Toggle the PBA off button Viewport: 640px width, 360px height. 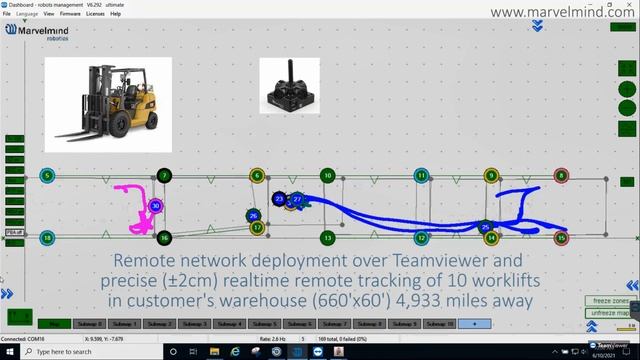15,233
